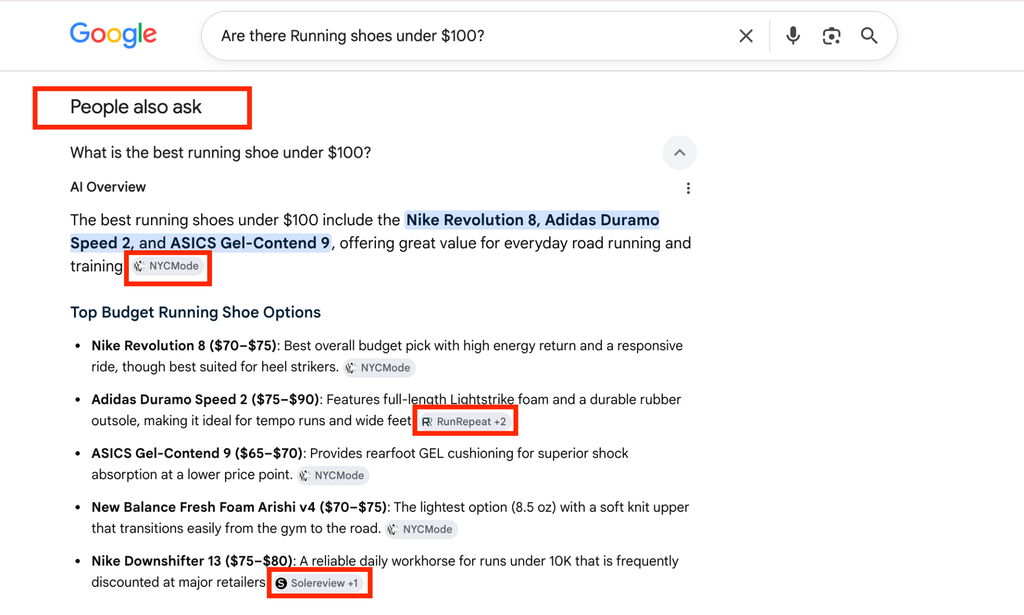Screen dimensions: 1024x615
Task: Click the 'Top Budget Running Shoe Options' heading
Action: coord(195,312)
